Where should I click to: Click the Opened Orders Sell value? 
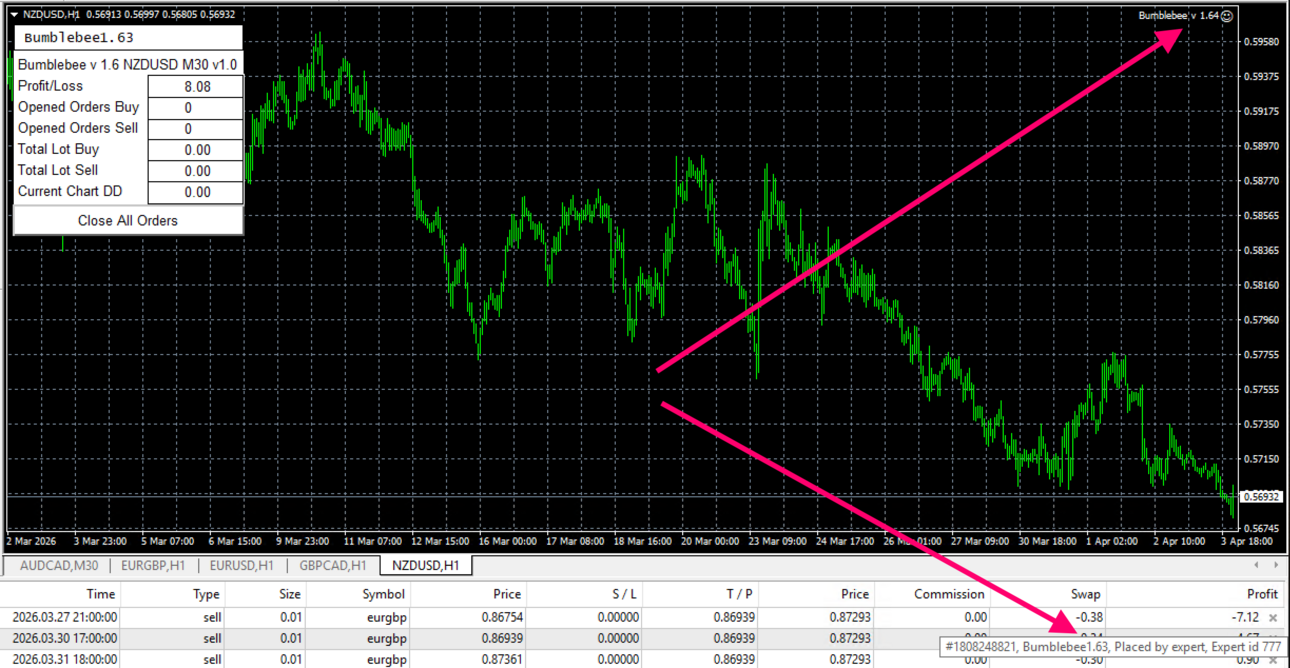click(197, 129)
